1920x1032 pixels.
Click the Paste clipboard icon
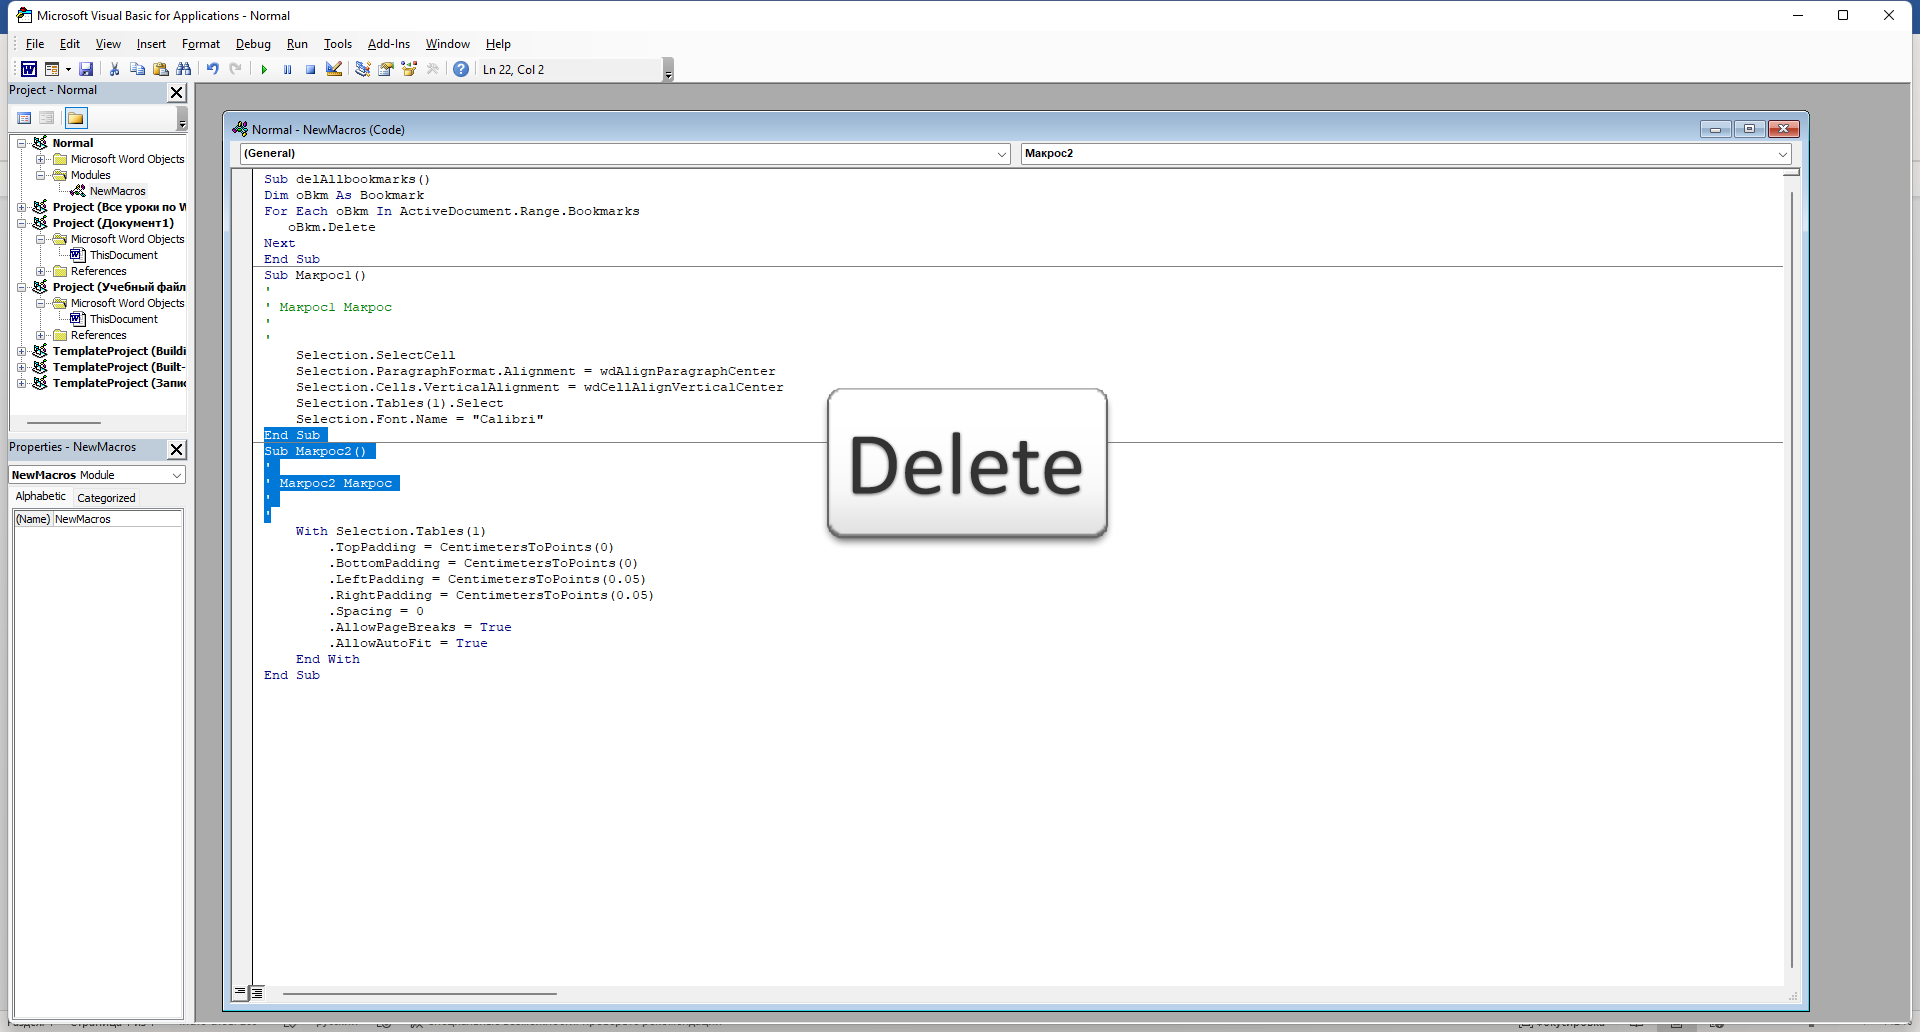tap(160, 69)
